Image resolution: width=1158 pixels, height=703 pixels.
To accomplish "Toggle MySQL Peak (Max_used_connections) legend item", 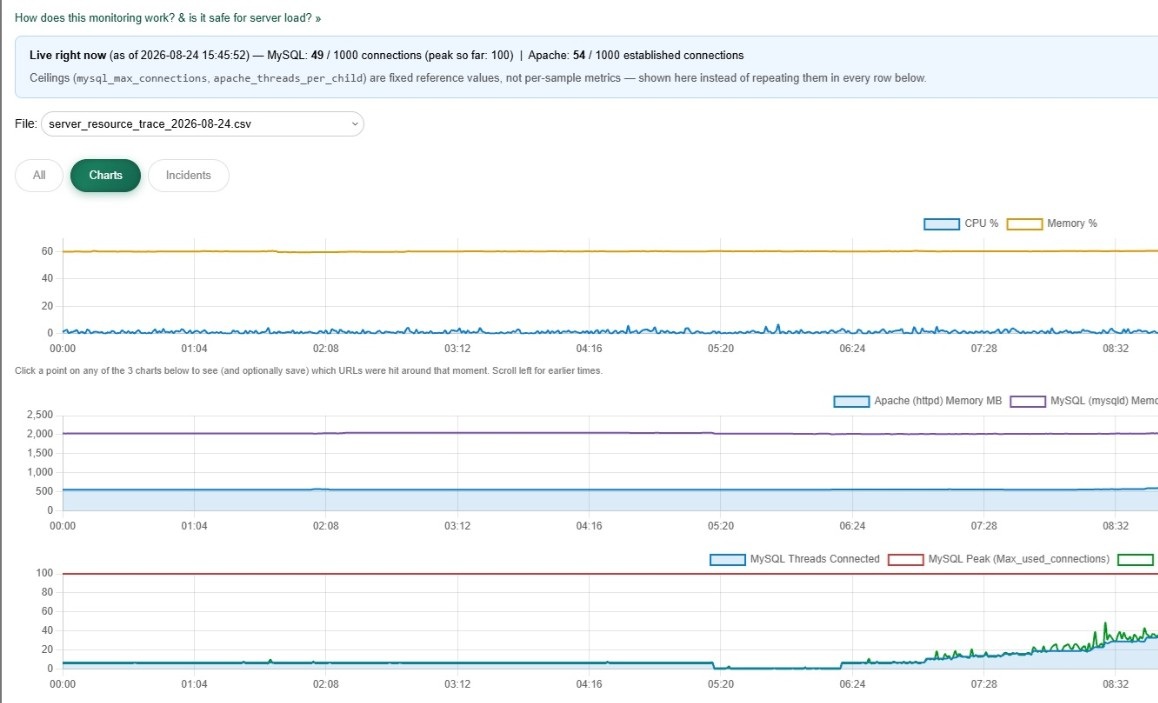I will coord(998,559).
